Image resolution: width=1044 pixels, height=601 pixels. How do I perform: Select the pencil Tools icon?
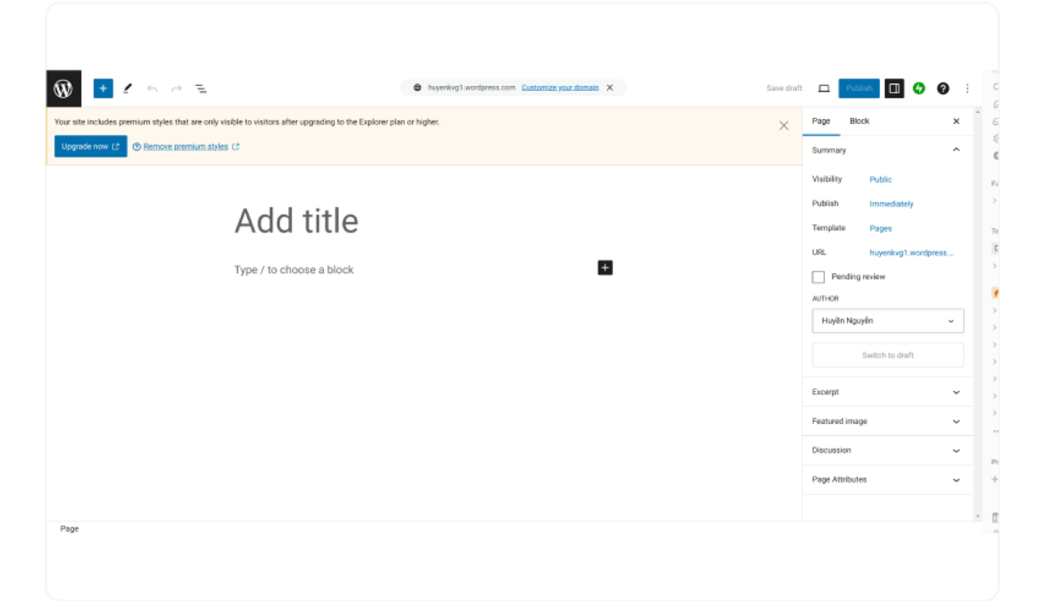pyautogui.click(x=127, y=88)
